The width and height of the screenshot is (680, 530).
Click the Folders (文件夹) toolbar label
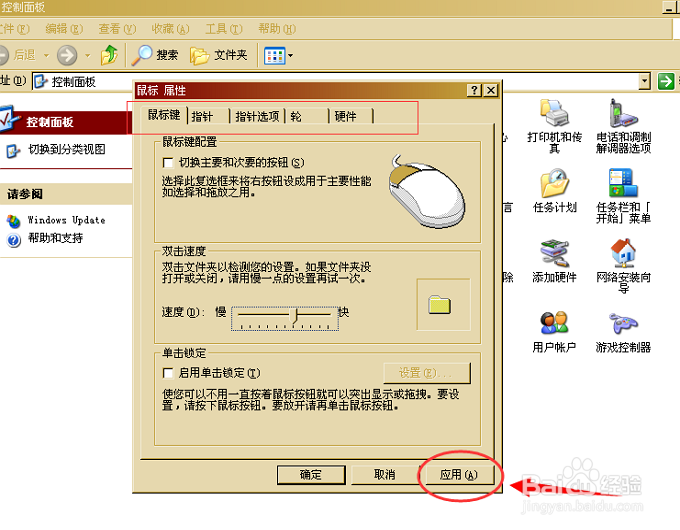(231, 55)
